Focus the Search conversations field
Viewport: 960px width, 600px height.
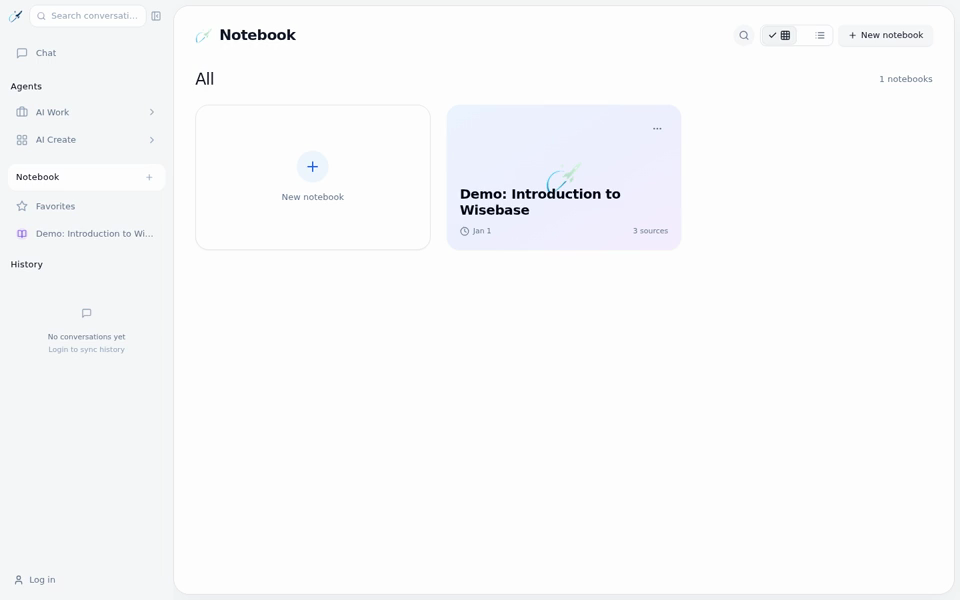pyautogui.click(x=88, y=16)
